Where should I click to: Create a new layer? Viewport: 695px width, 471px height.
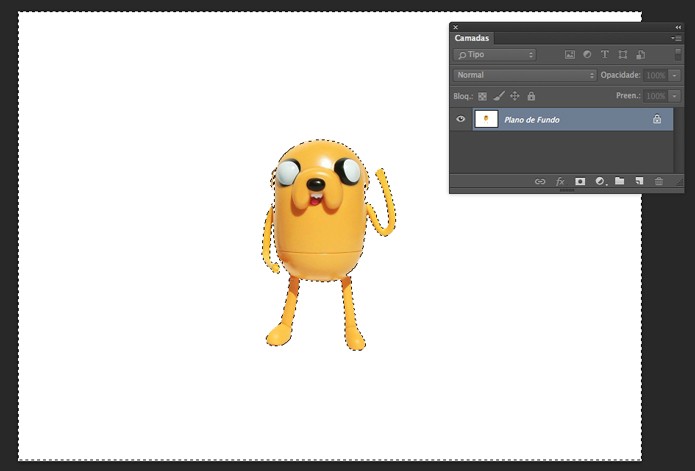pos(639,181)
